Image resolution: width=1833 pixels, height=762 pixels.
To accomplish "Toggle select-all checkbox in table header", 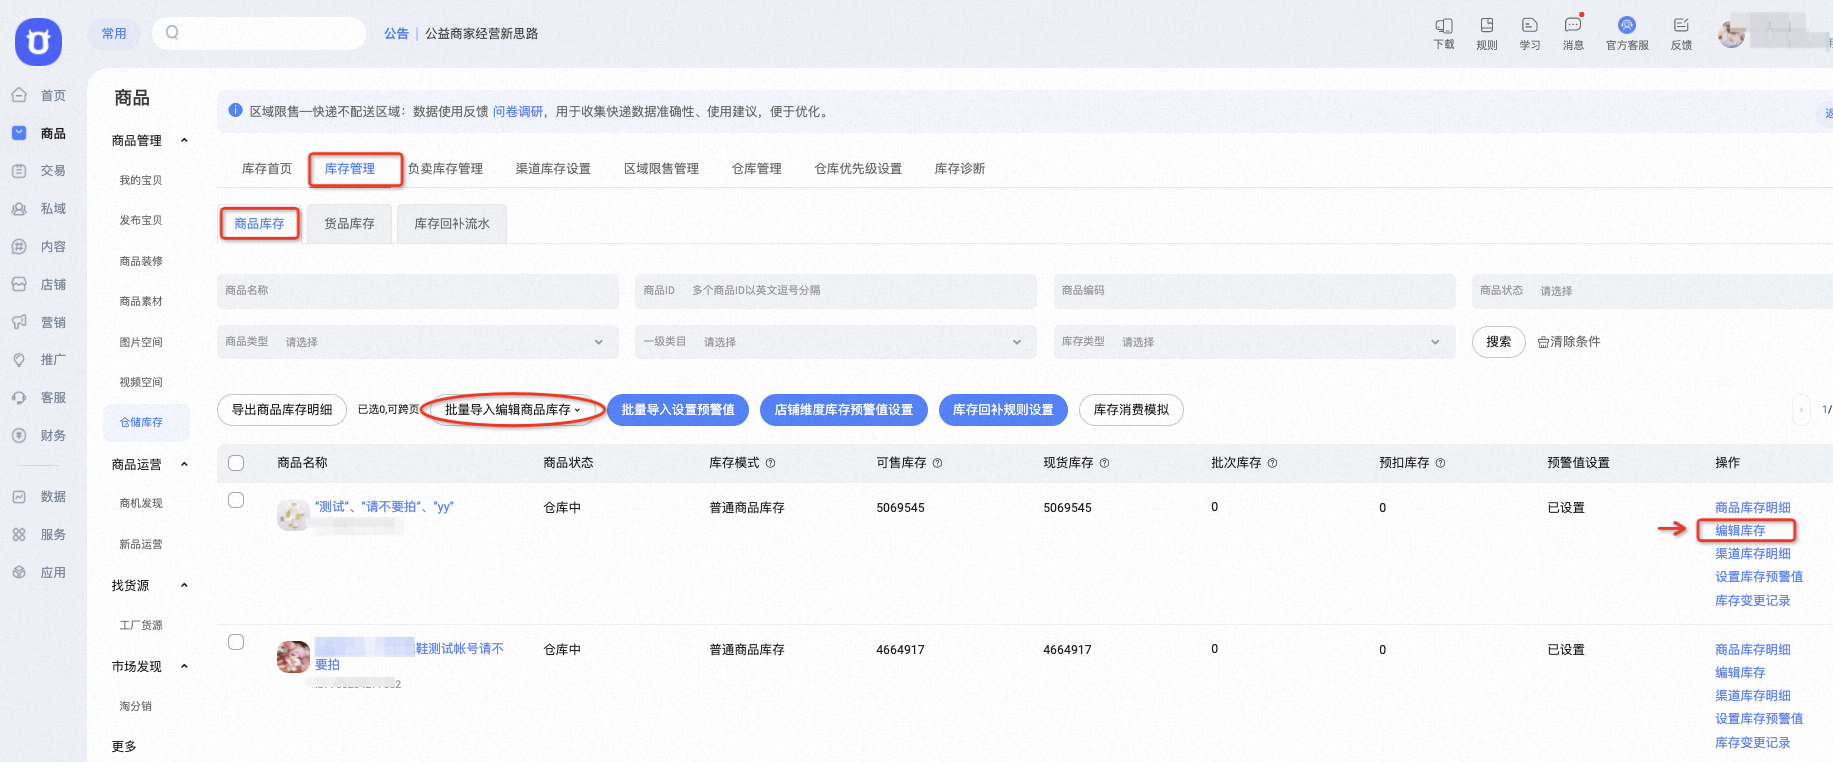I will [236, 463].
